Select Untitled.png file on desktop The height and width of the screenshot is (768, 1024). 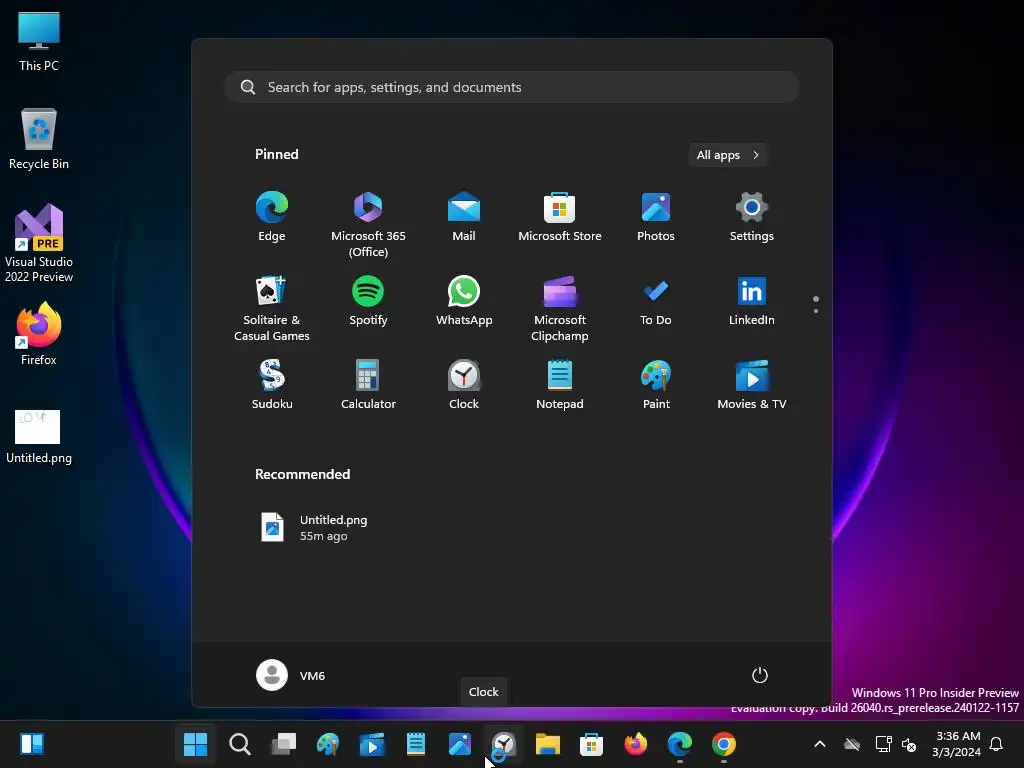point(39,436)
